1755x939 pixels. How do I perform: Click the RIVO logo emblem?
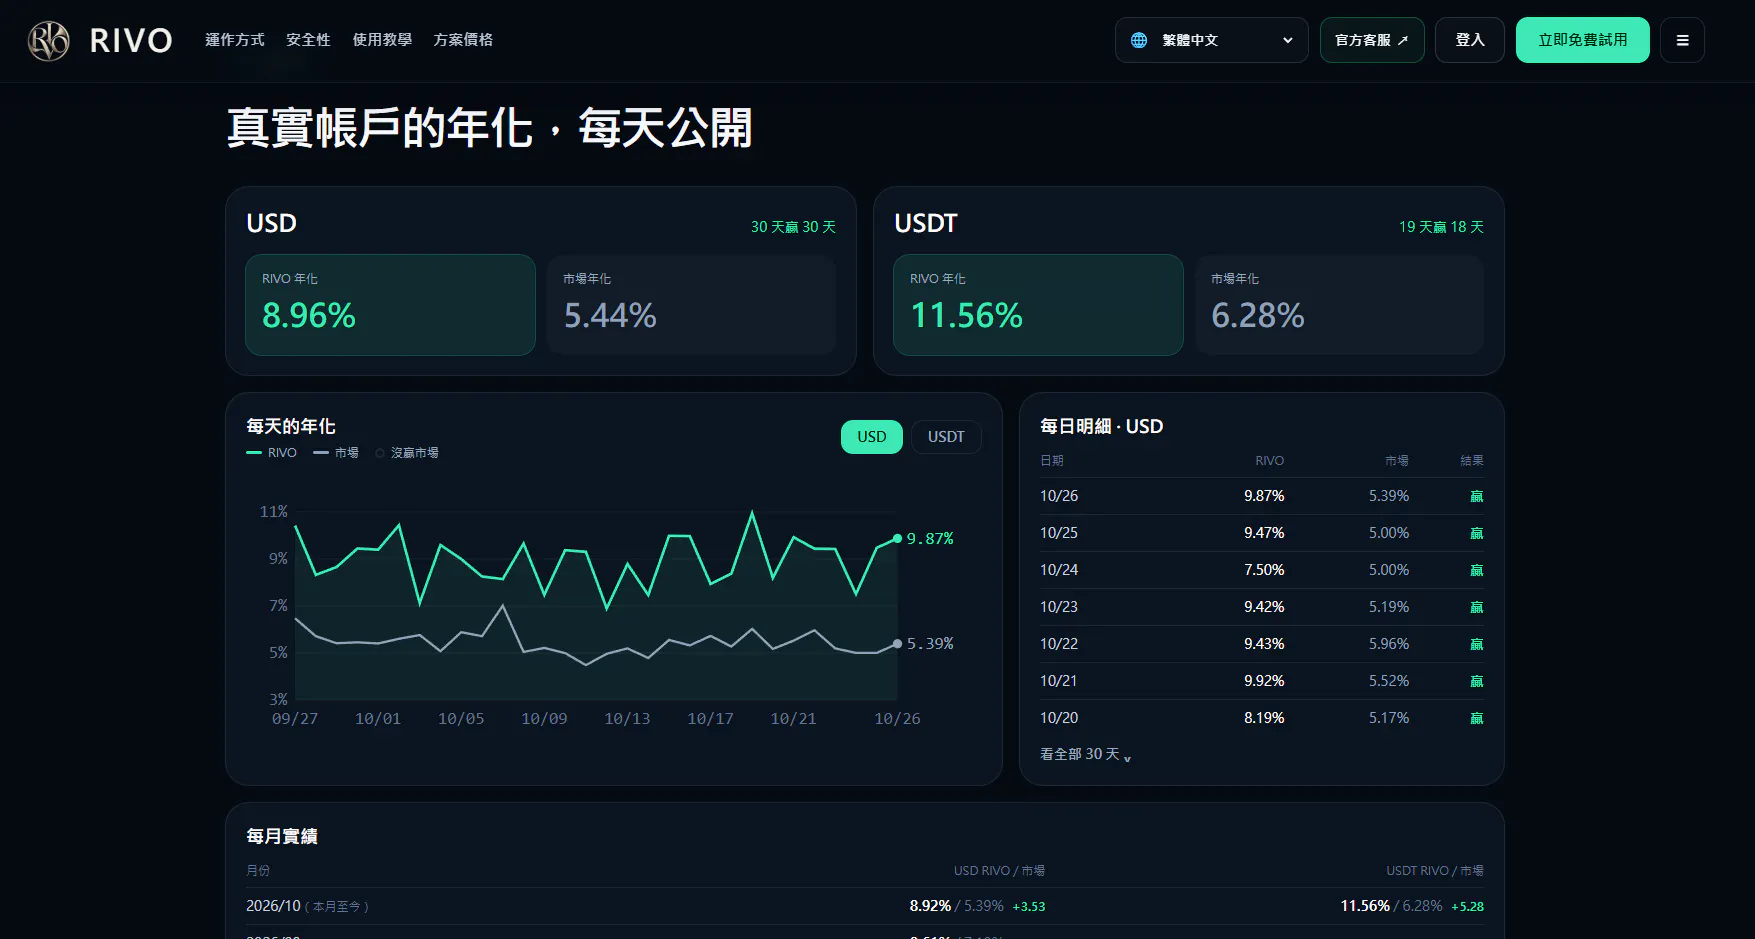48,41
